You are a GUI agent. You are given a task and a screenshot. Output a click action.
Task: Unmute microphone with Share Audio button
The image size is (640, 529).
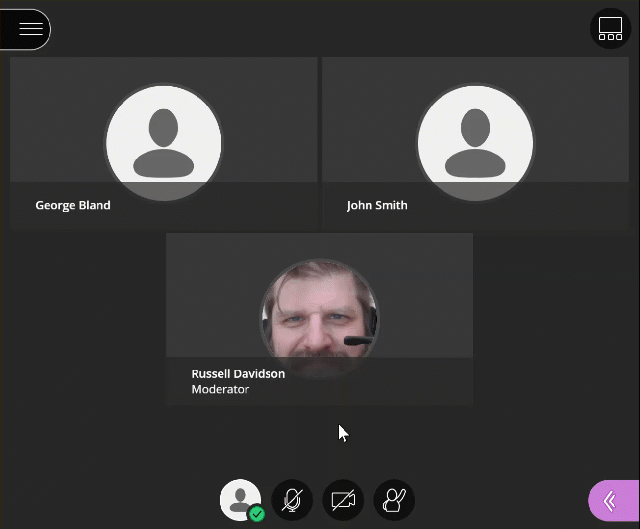coord(292,499)
